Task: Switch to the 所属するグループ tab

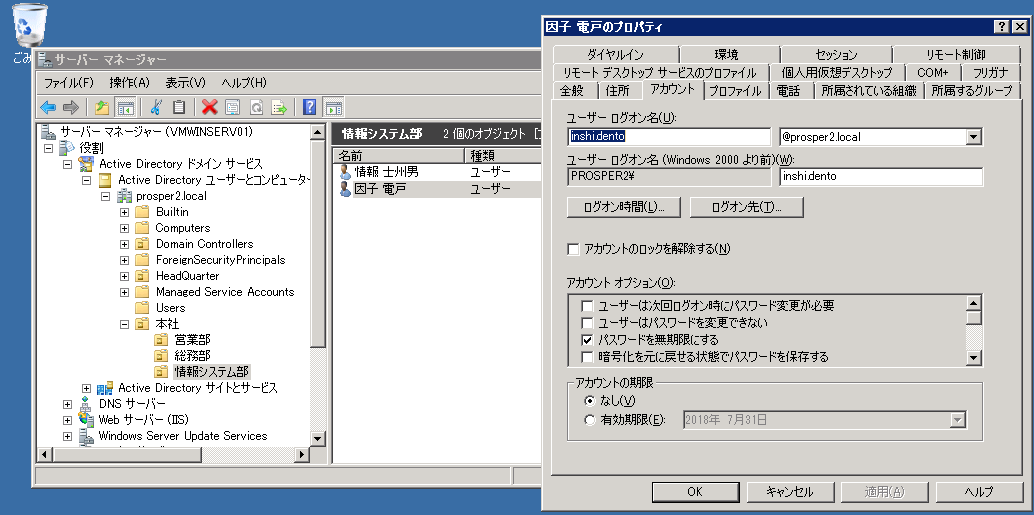Action: pyautogui.click(x=971, y=91)
